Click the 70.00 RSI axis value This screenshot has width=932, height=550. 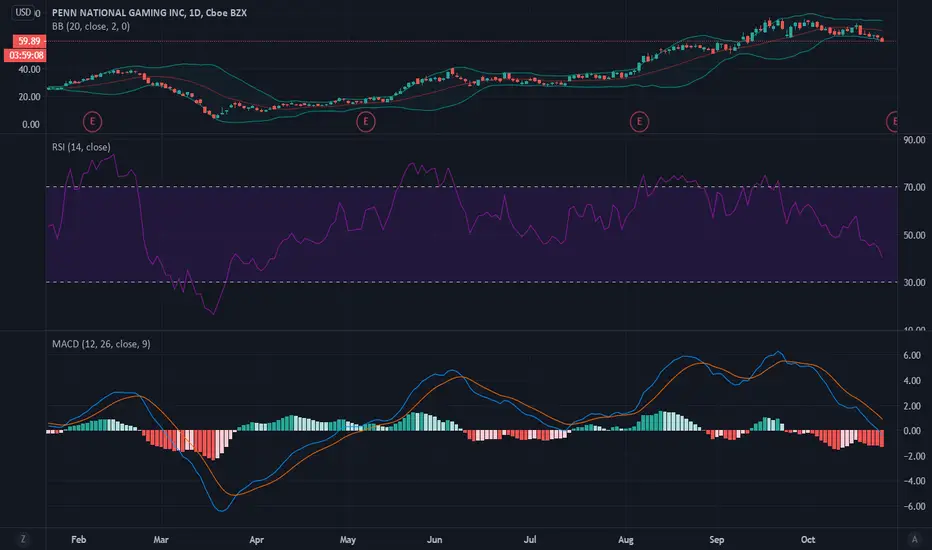[914, 187]
